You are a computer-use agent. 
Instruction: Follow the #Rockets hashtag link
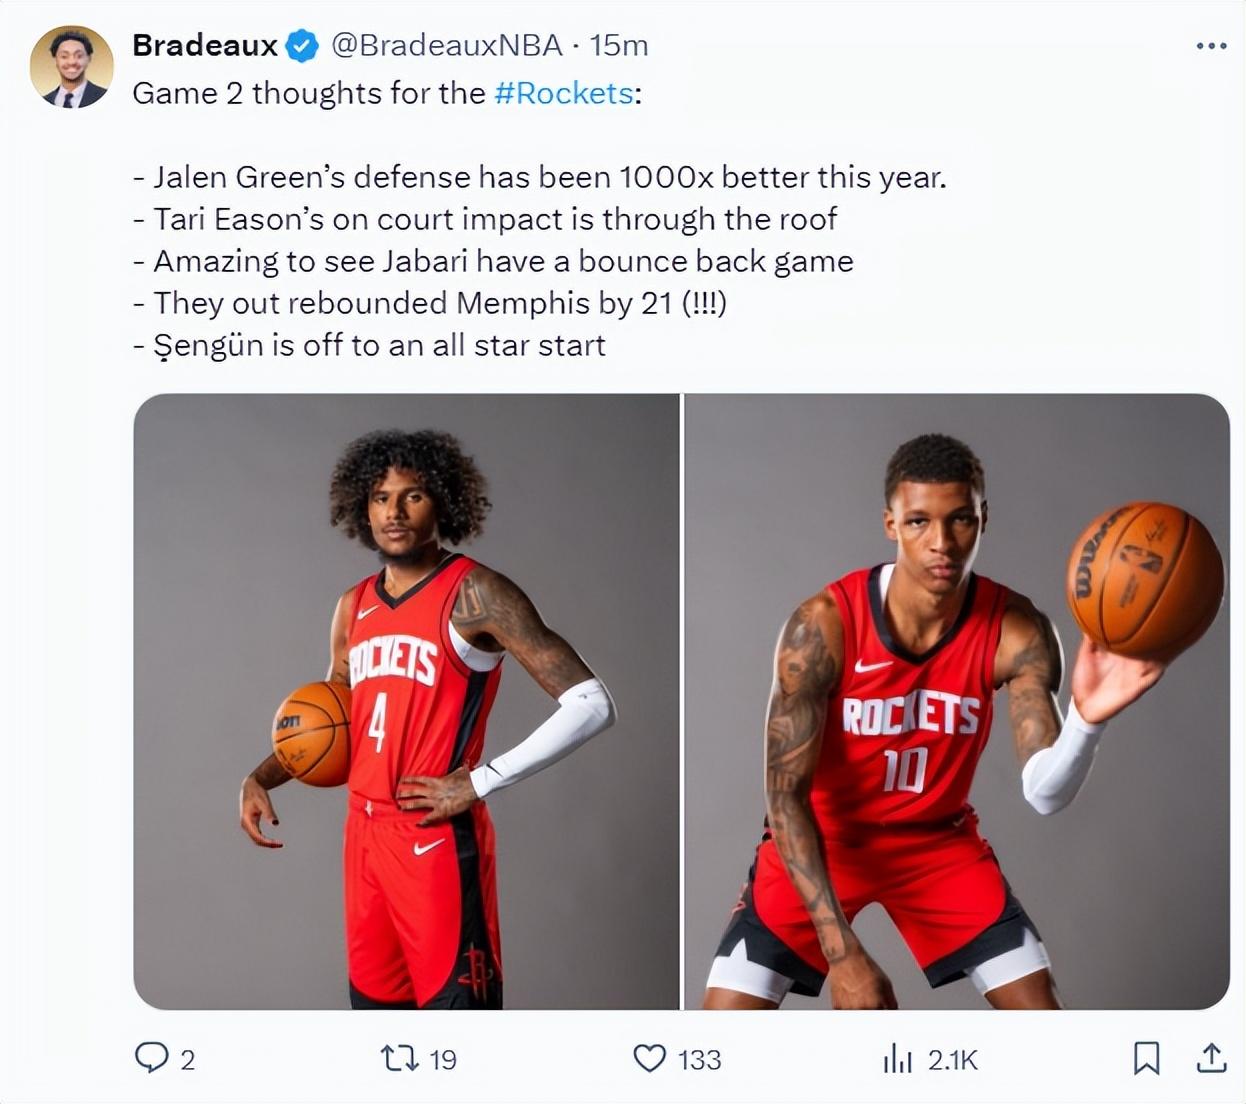pyautogui.click(x=564, y=93)
